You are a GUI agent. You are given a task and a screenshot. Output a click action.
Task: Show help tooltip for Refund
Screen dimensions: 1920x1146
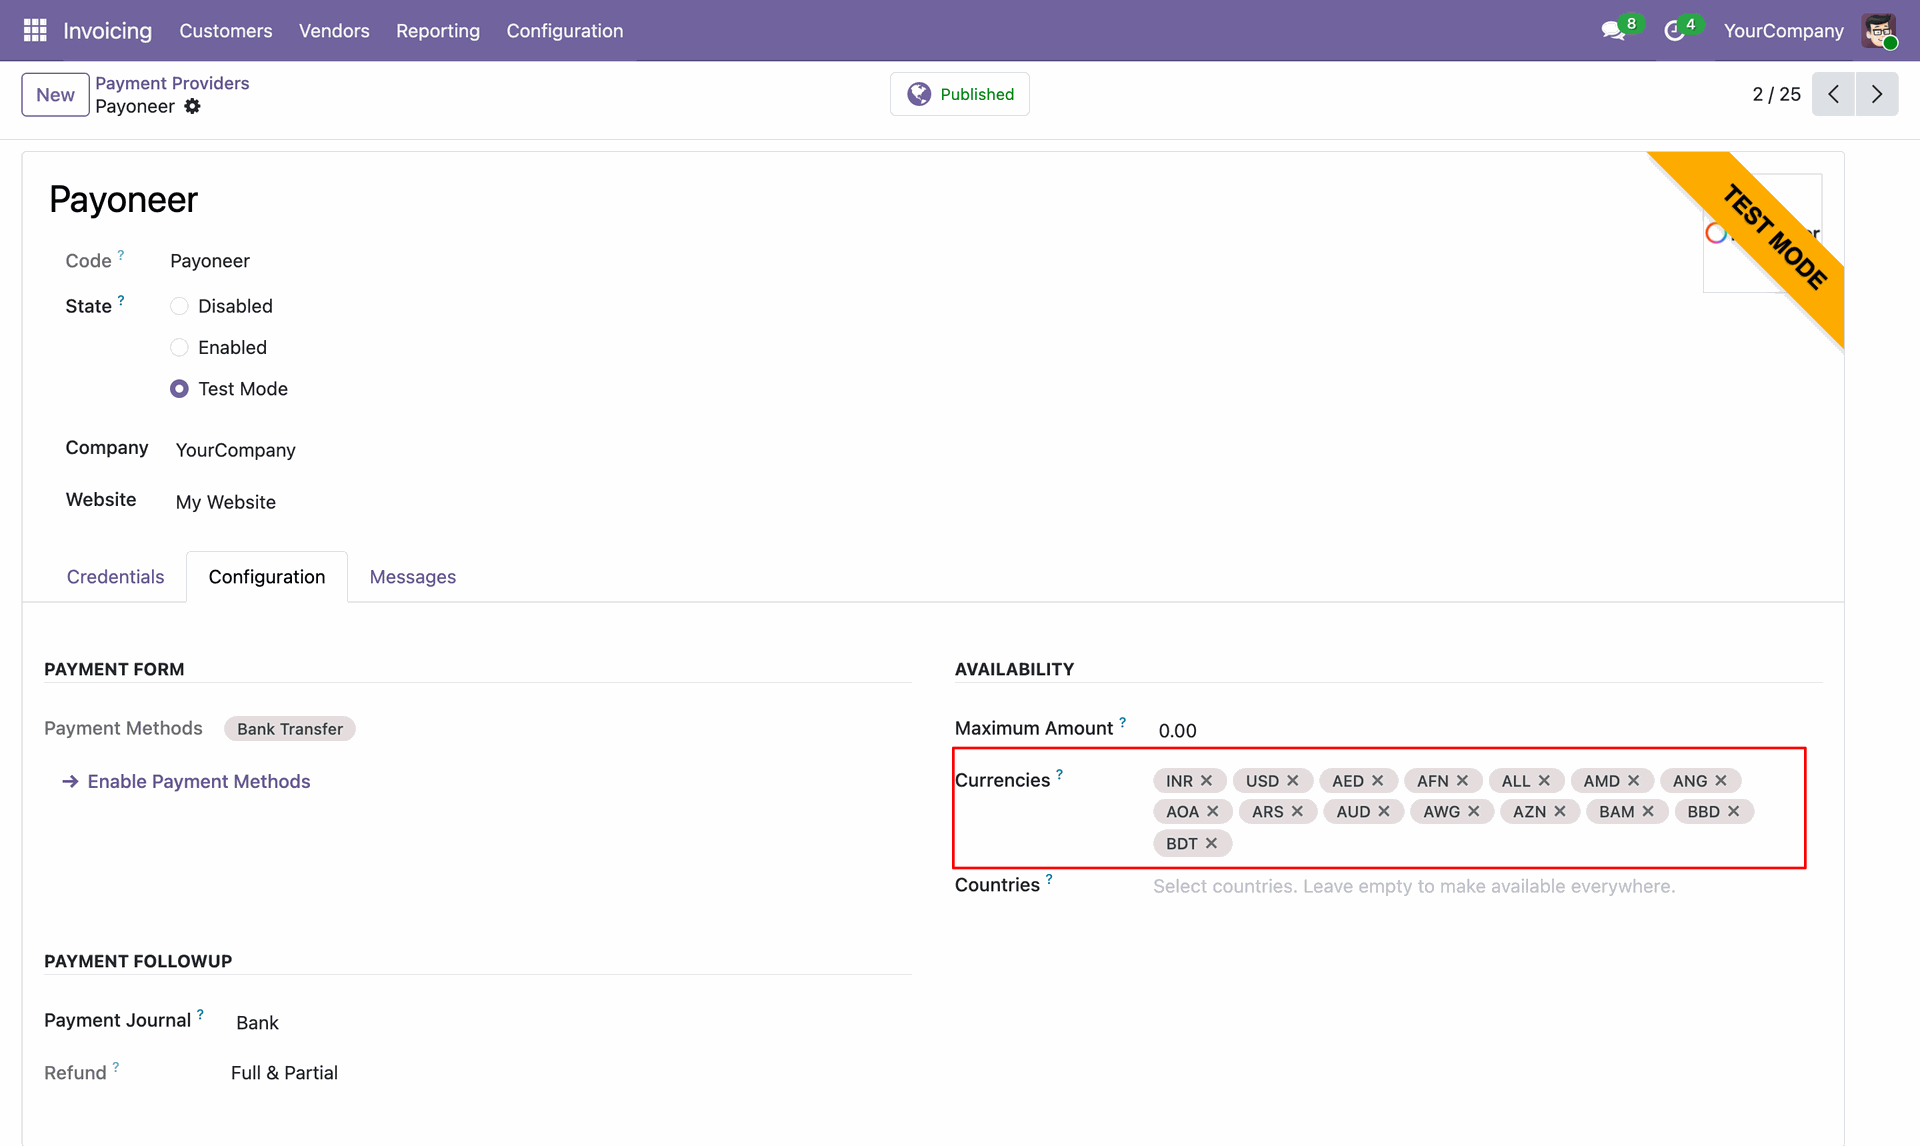(116, 1066)
